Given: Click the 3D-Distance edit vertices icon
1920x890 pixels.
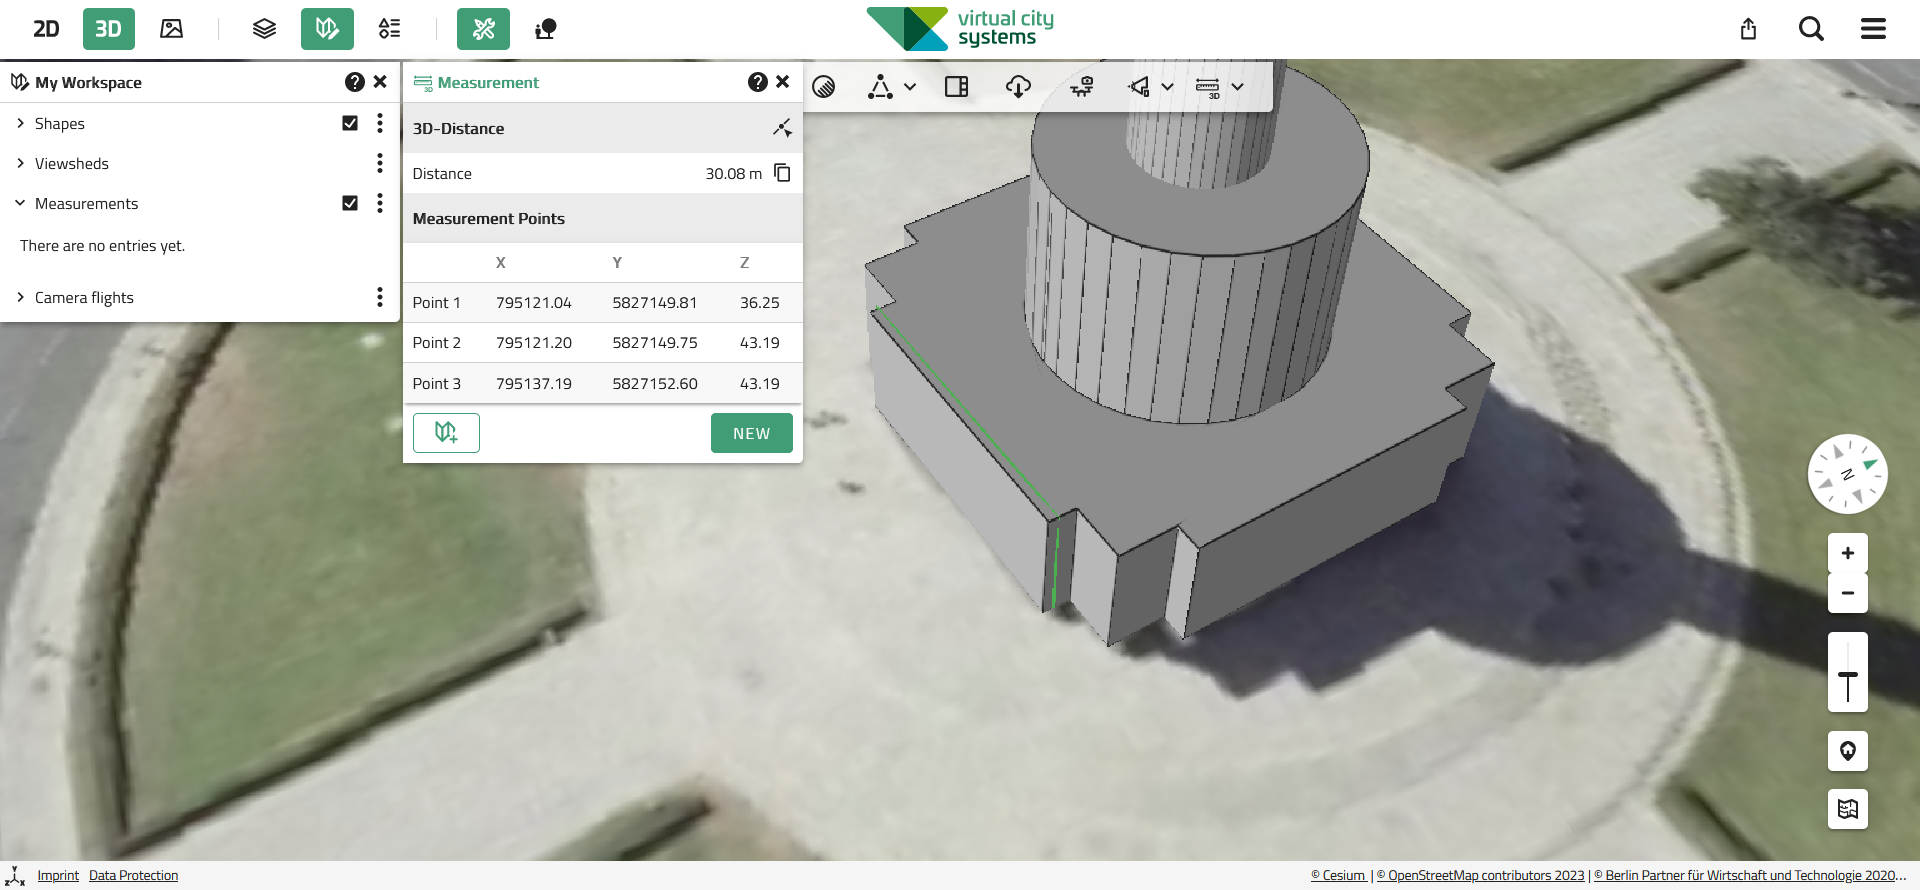Looking at the screenshot, I should tap(782, 128).
